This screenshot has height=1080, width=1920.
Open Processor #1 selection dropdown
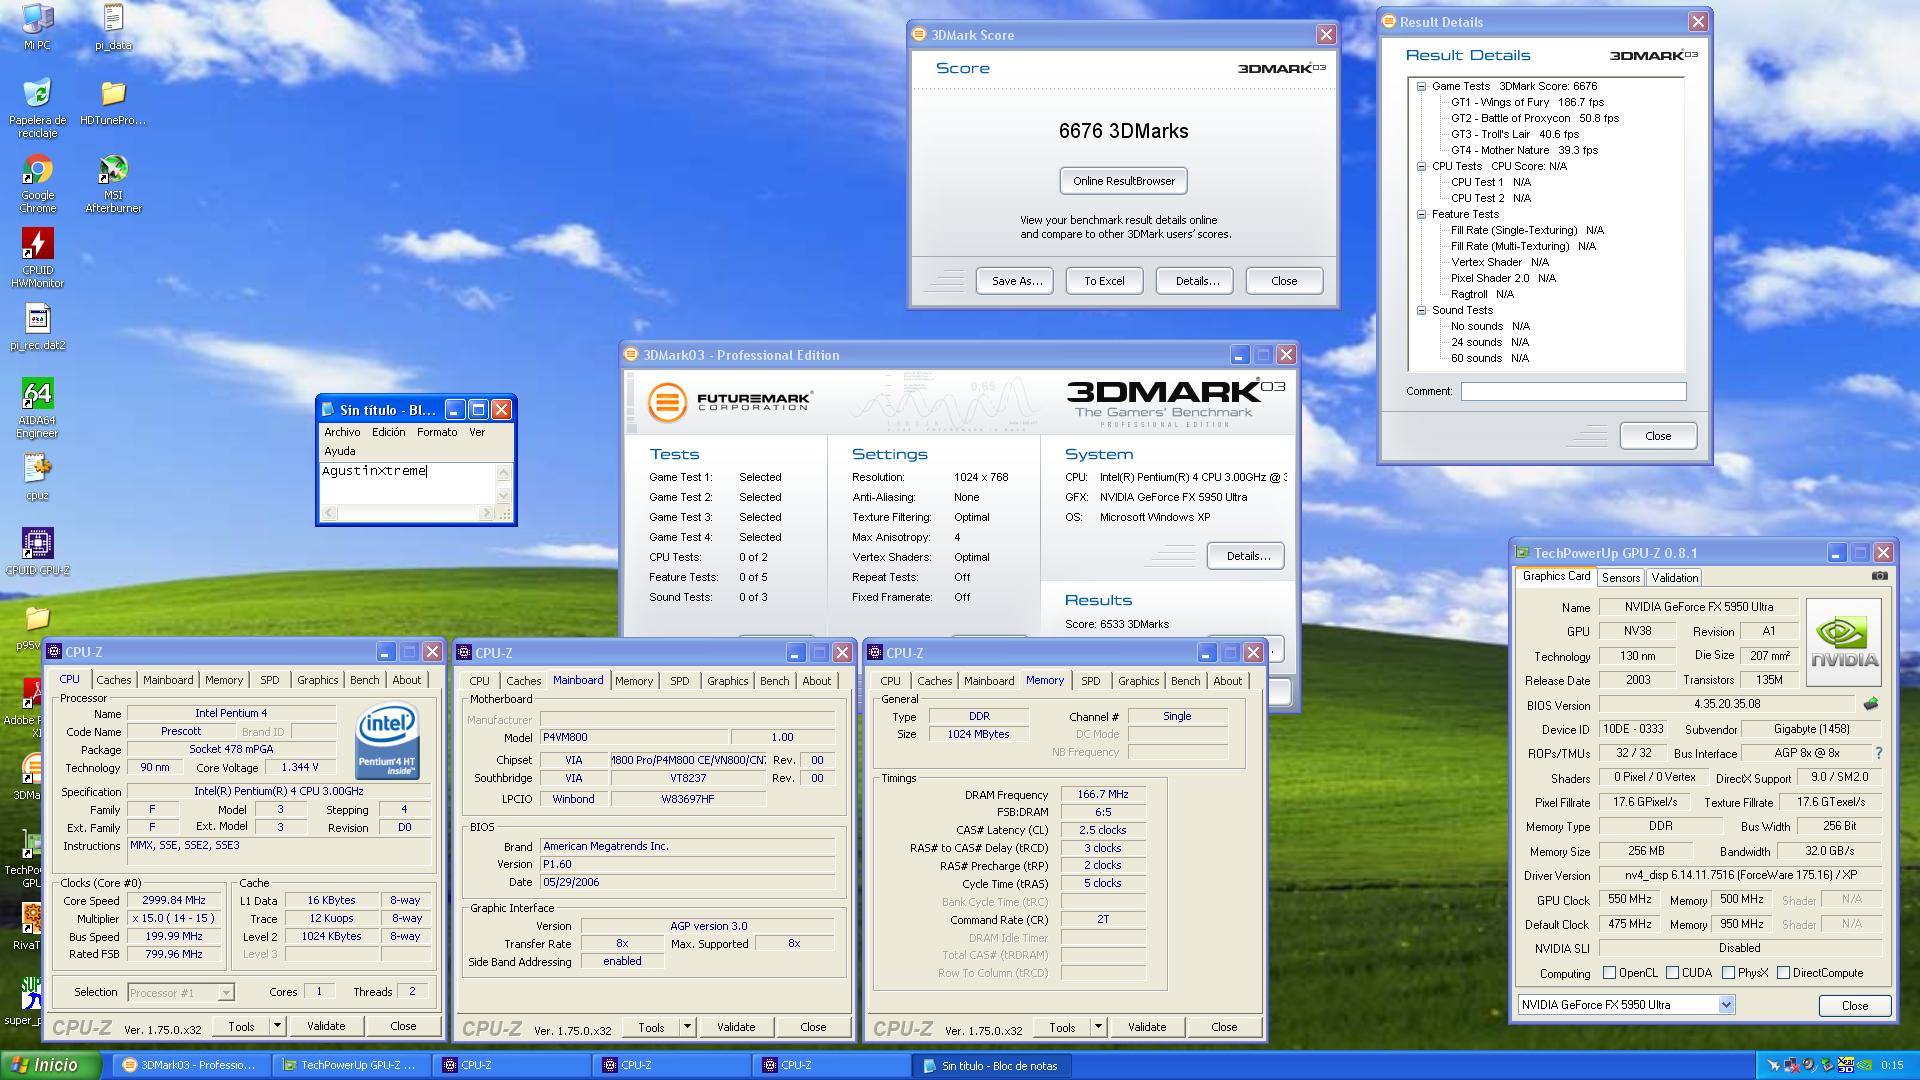tap(226, 992)
